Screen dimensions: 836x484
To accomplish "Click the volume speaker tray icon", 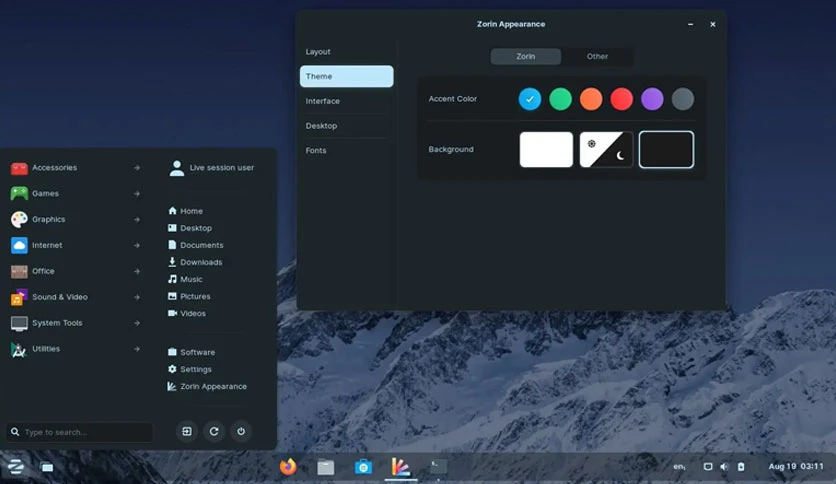I will tap(724, 466).
